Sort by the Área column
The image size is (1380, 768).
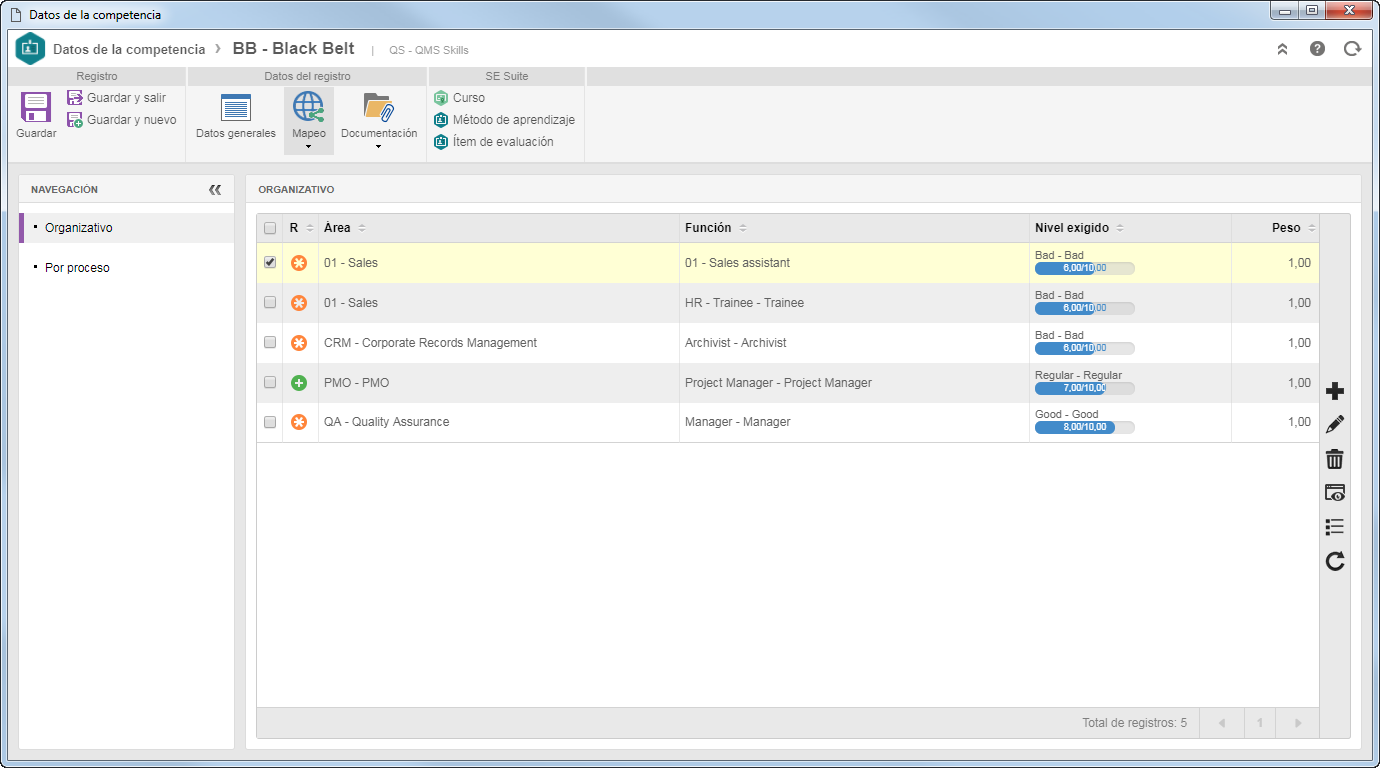point(499,228)
